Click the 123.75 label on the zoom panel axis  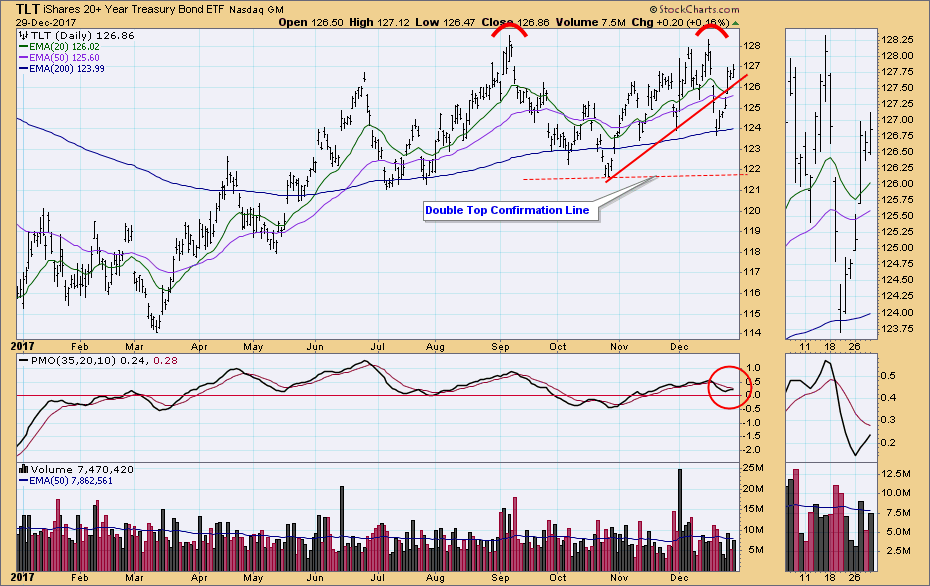pos(897,329)
